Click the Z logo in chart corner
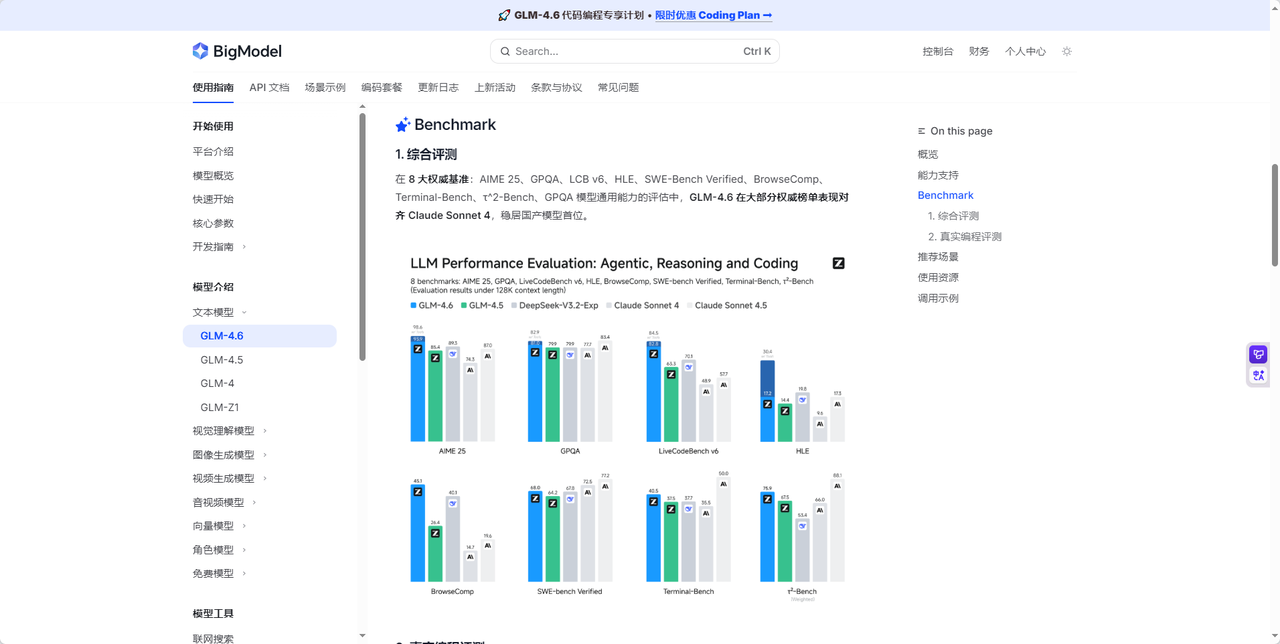The image size is (1280, 644). coord(838,263)
